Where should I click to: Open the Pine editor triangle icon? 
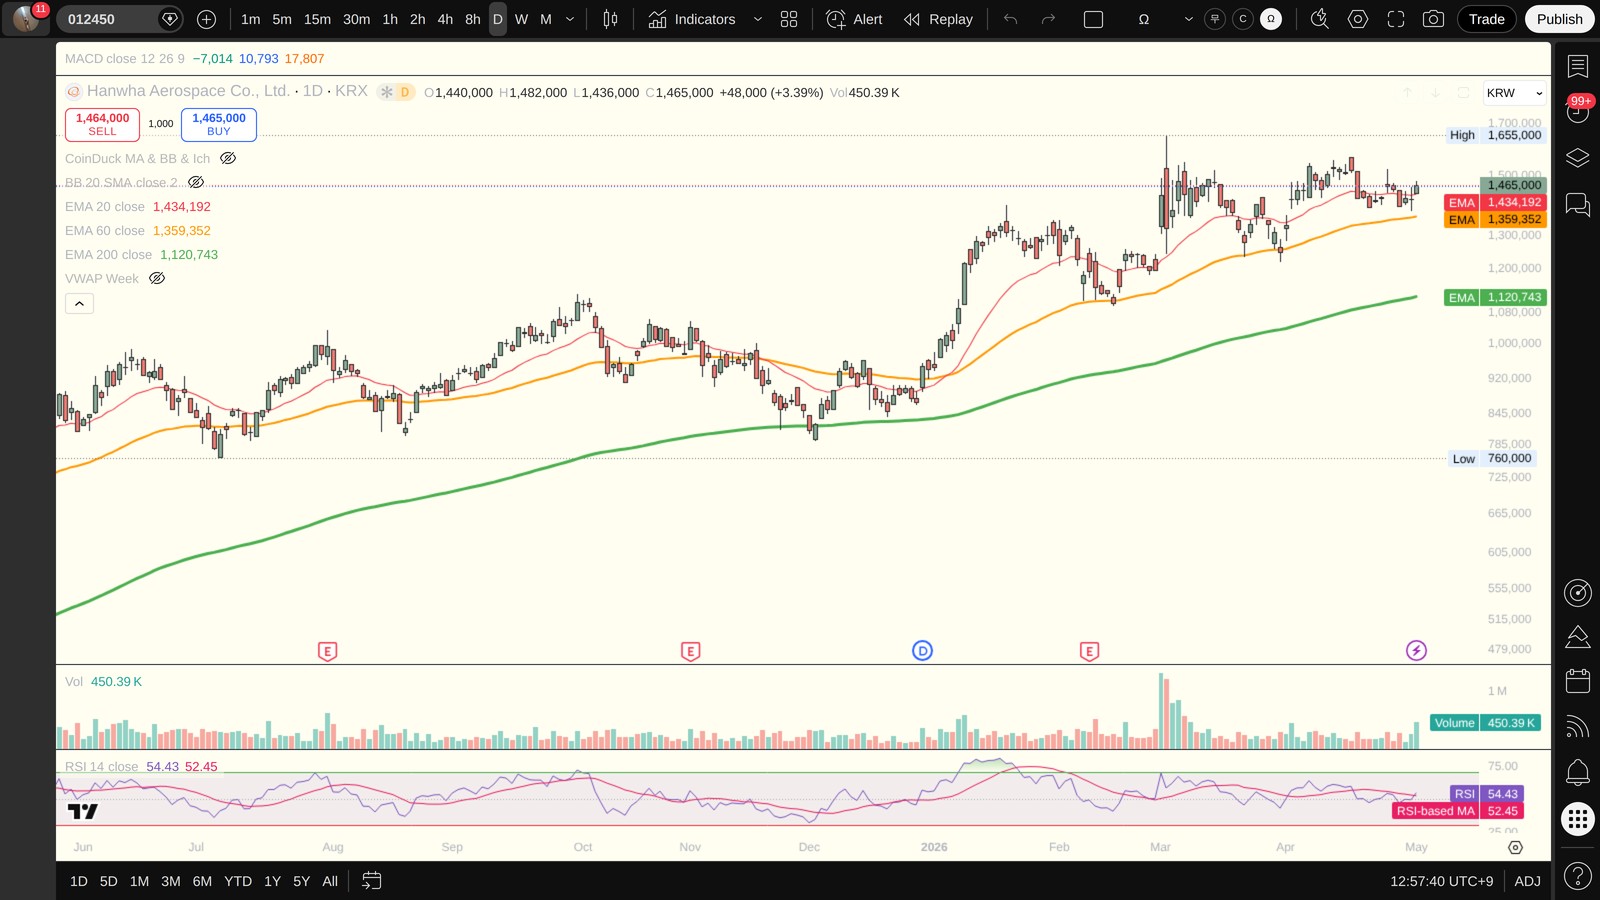click(x=1578, y=637)
